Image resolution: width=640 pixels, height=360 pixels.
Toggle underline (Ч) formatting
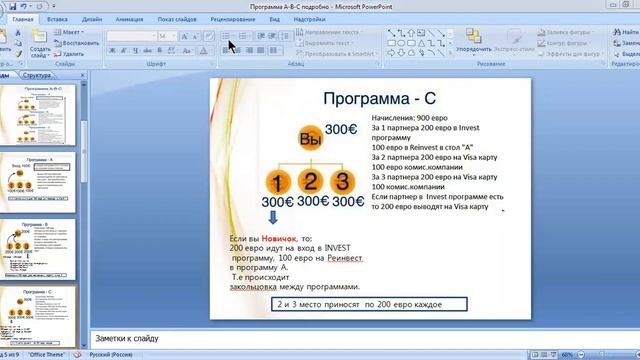click(x=135, y=51)
